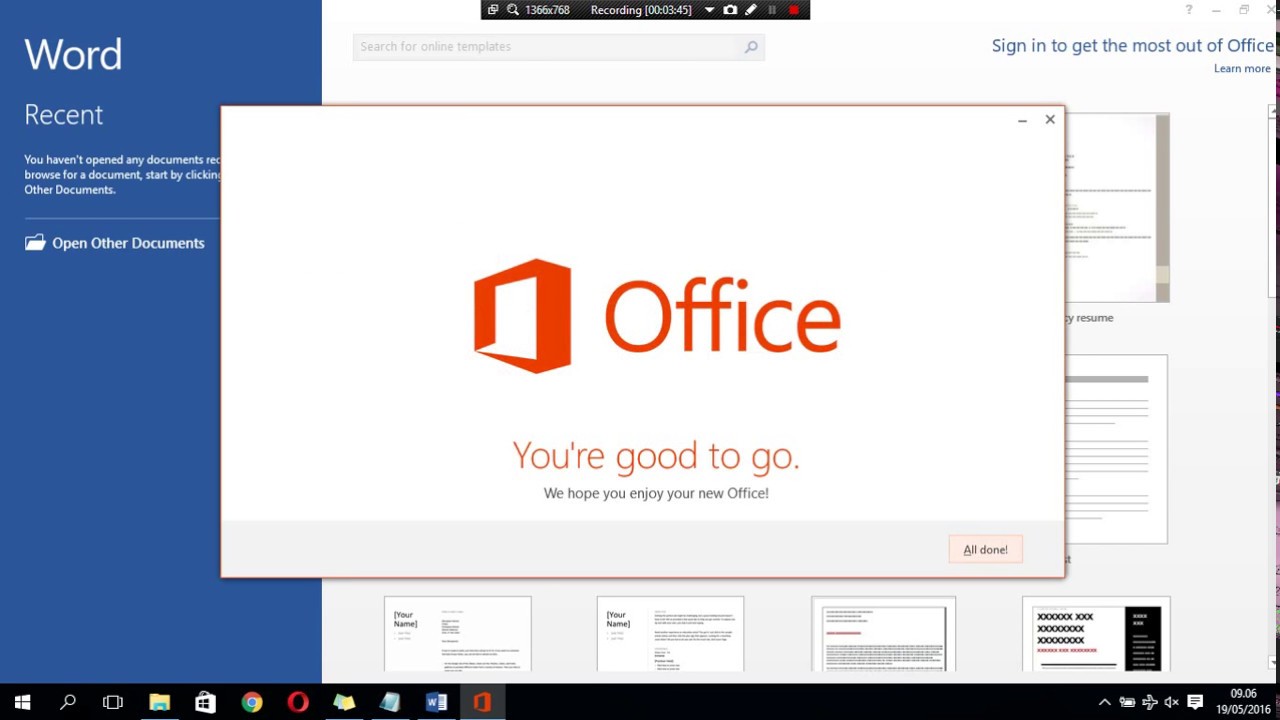Click the battery icon in system tray
Viewport: 1280px width, 720px height.
pyautogui.click(x=1127, y=702)
